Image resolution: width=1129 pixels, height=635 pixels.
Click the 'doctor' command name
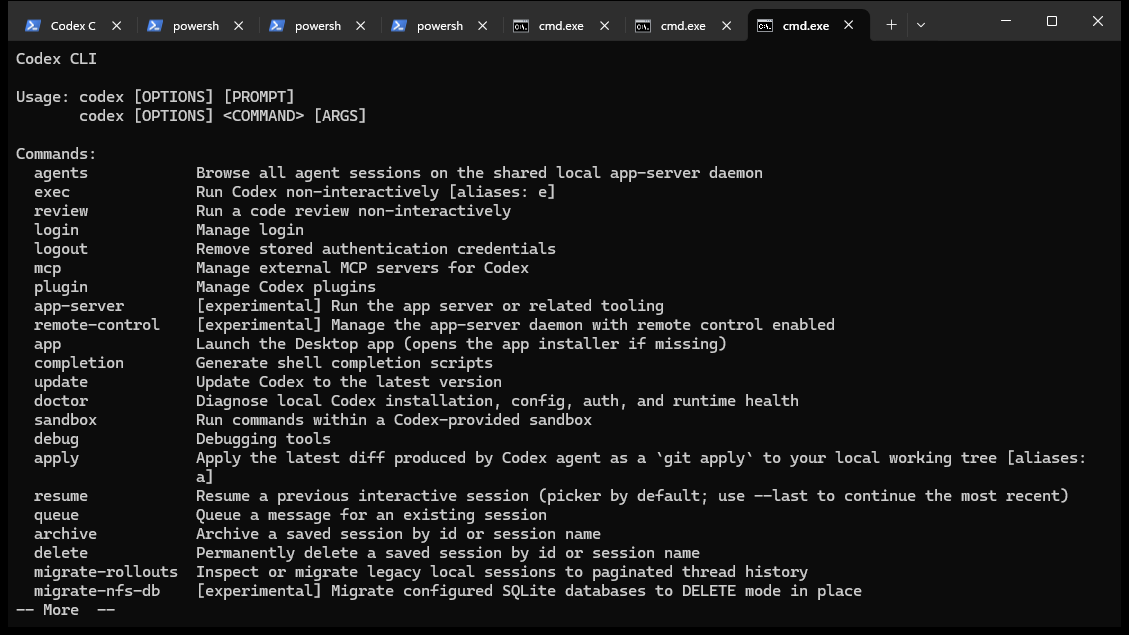coord(60,401)
